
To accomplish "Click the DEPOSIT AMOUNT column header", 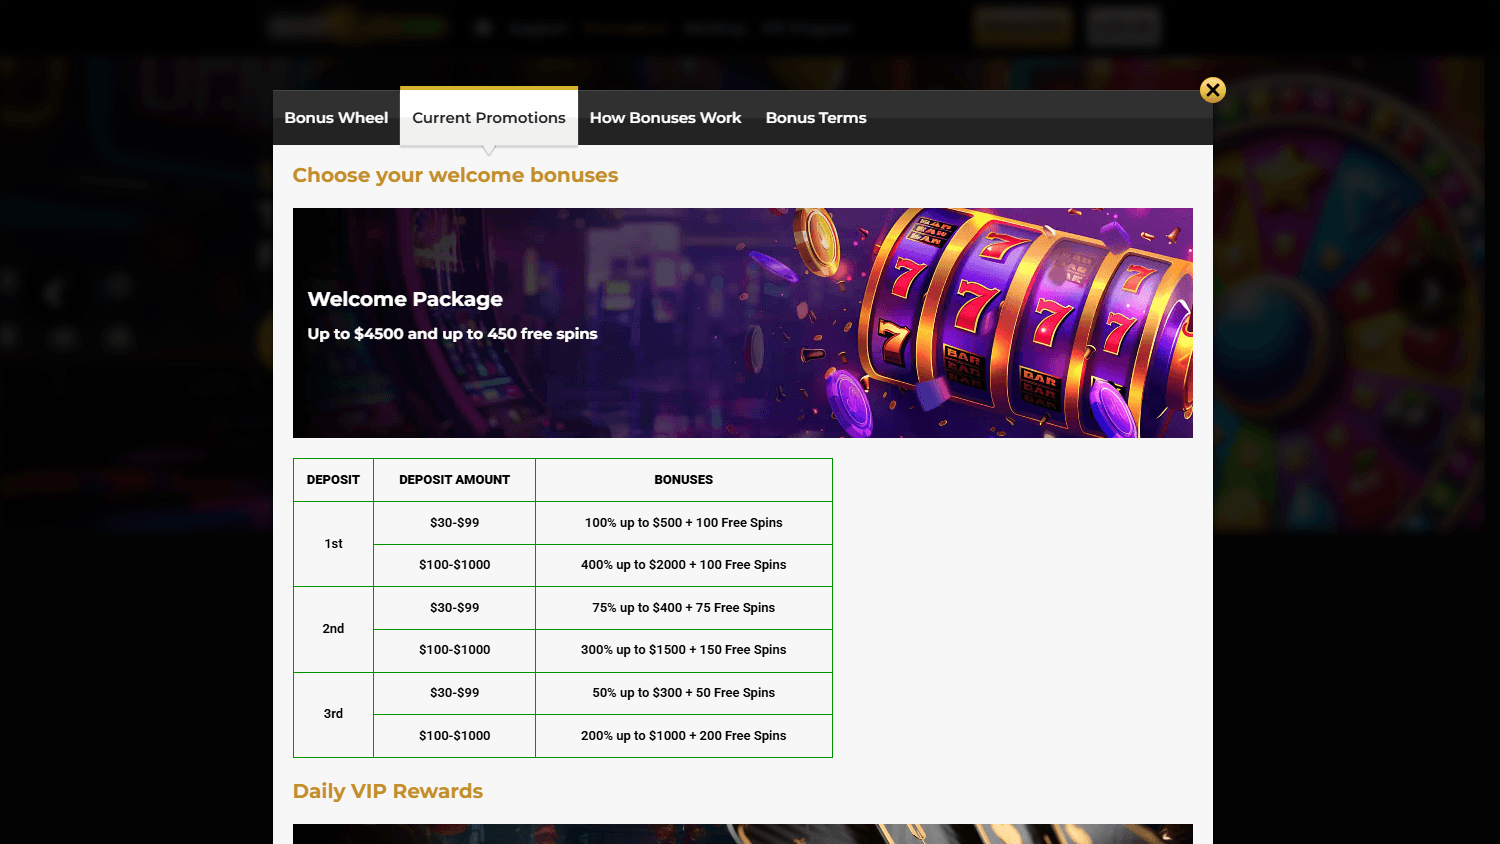I will [454, 480].
